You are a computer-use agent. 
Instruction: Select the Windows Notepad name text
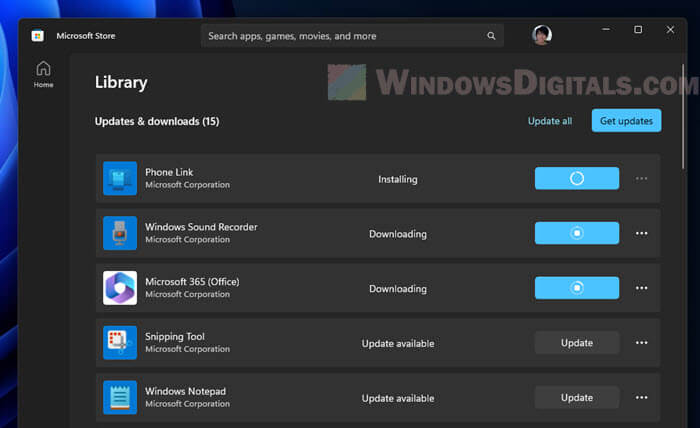[185, 391]
